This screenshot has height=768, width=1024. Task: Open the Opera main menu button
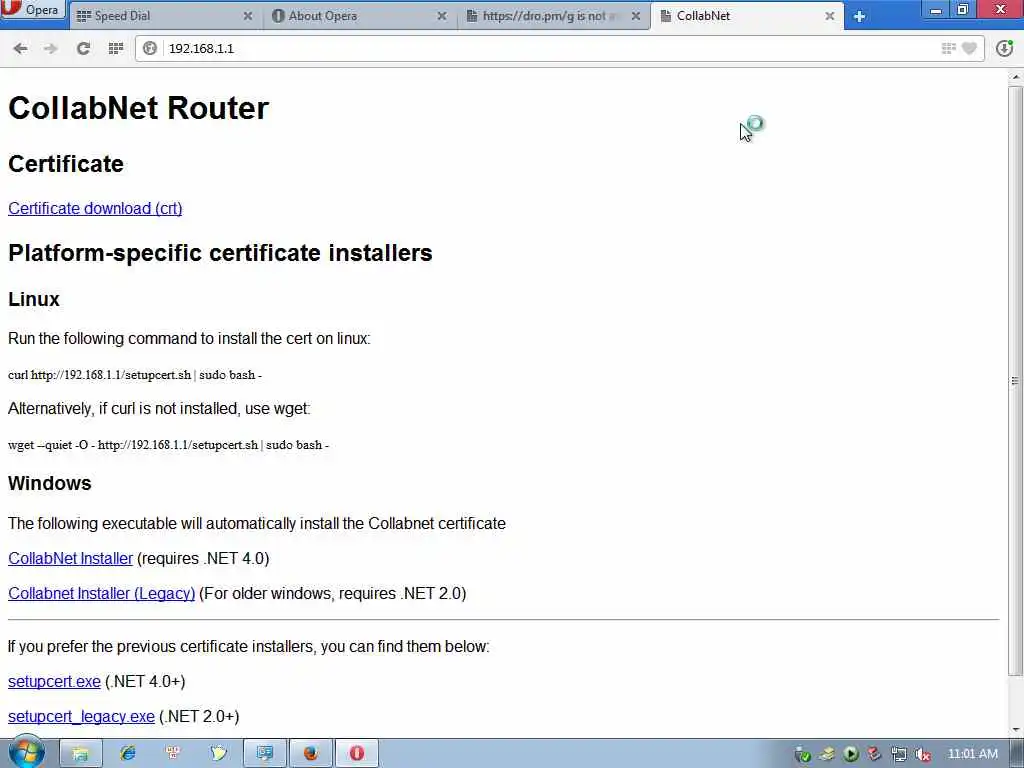coord(33,10)
